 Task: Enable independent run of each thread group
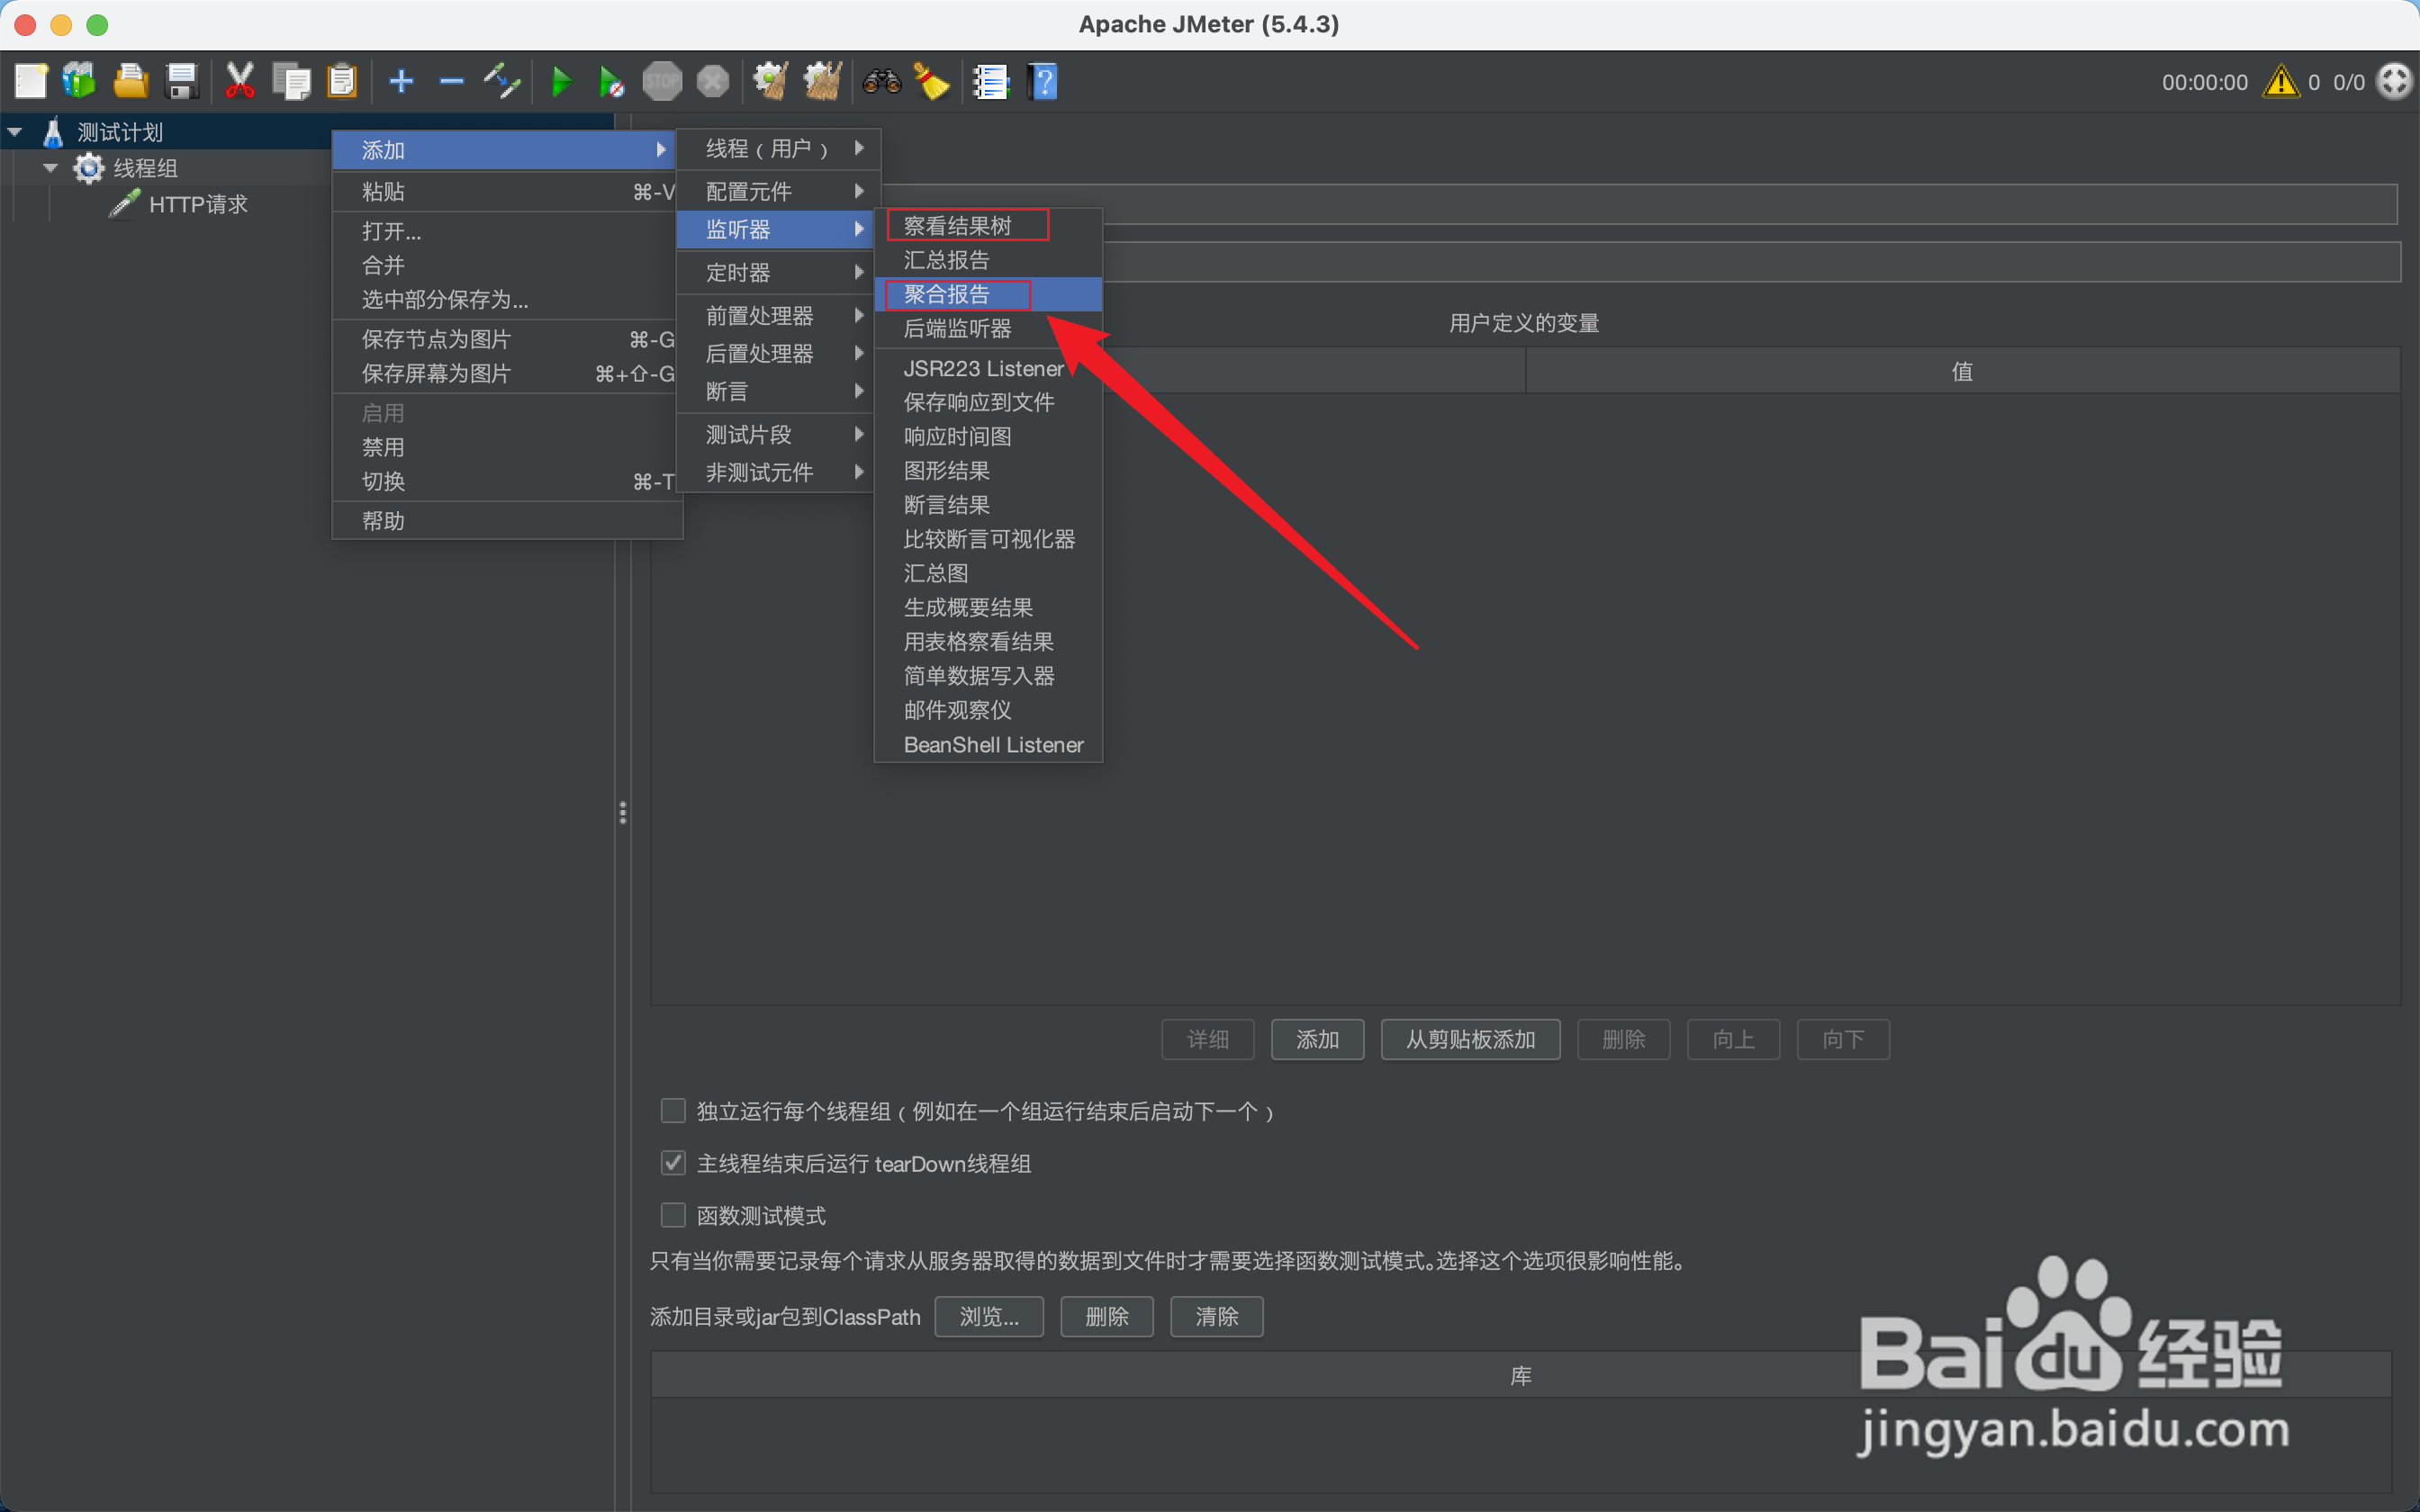point(673,1111)
